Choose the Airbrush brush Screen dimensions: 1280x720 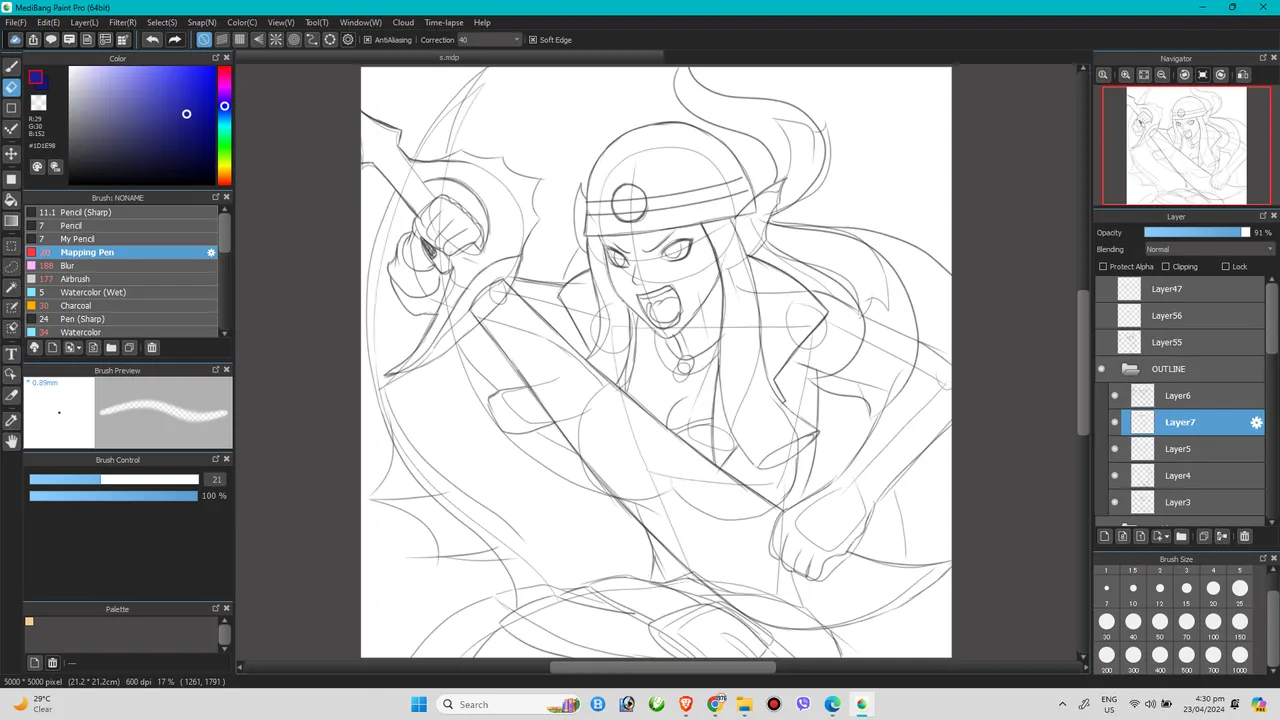pos(121,279)
